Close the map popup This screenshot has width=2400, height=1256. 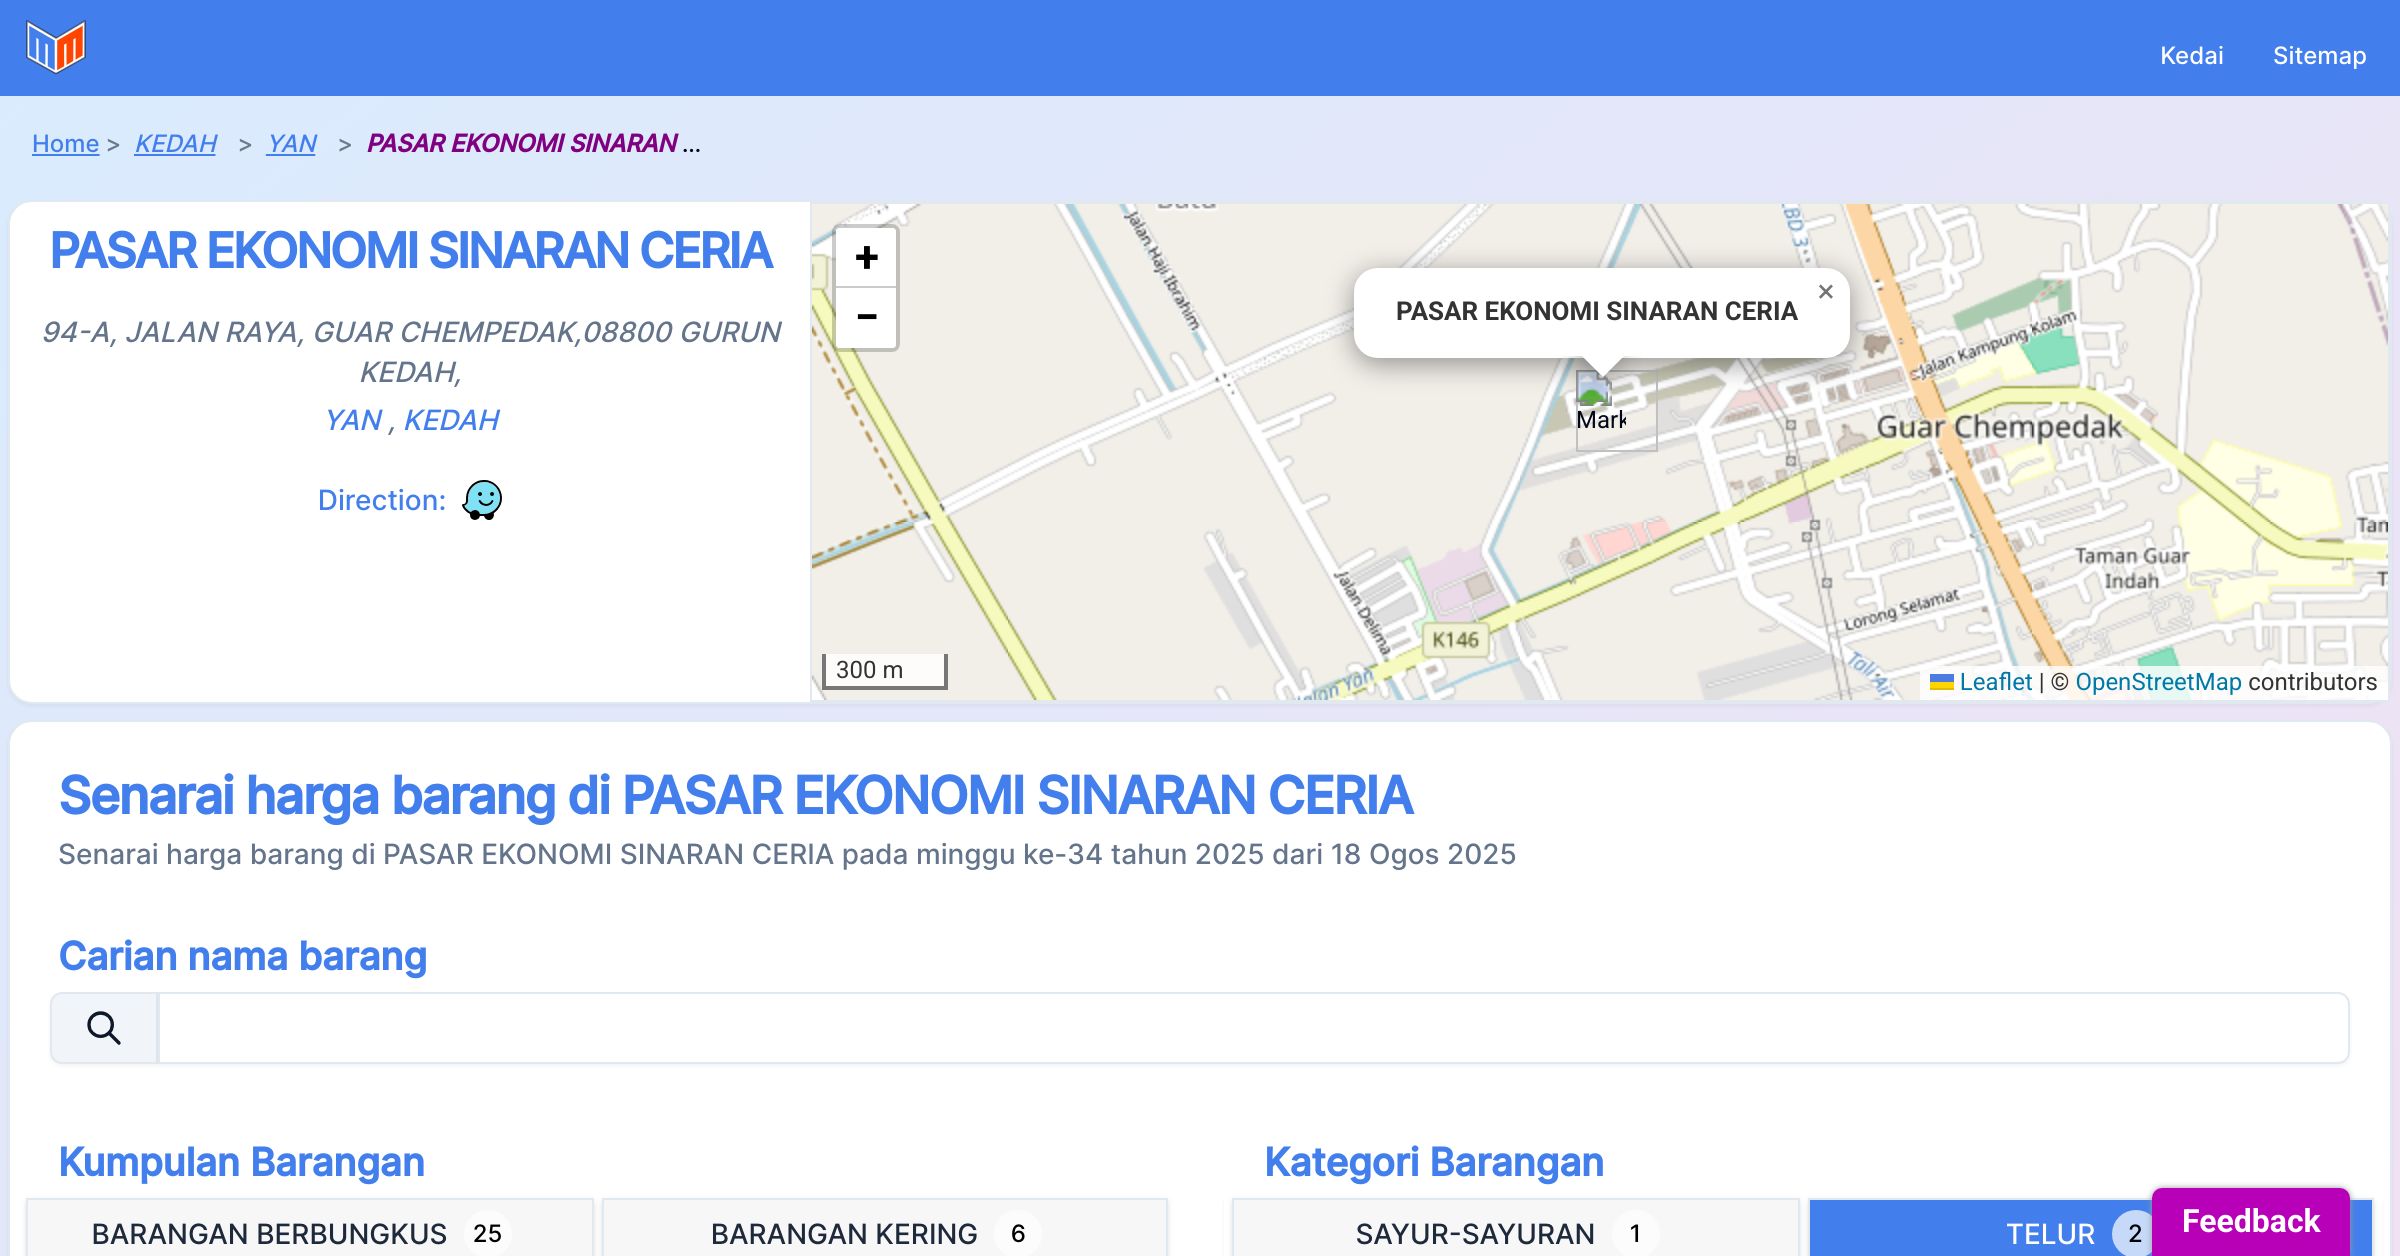pos(1825,292)
